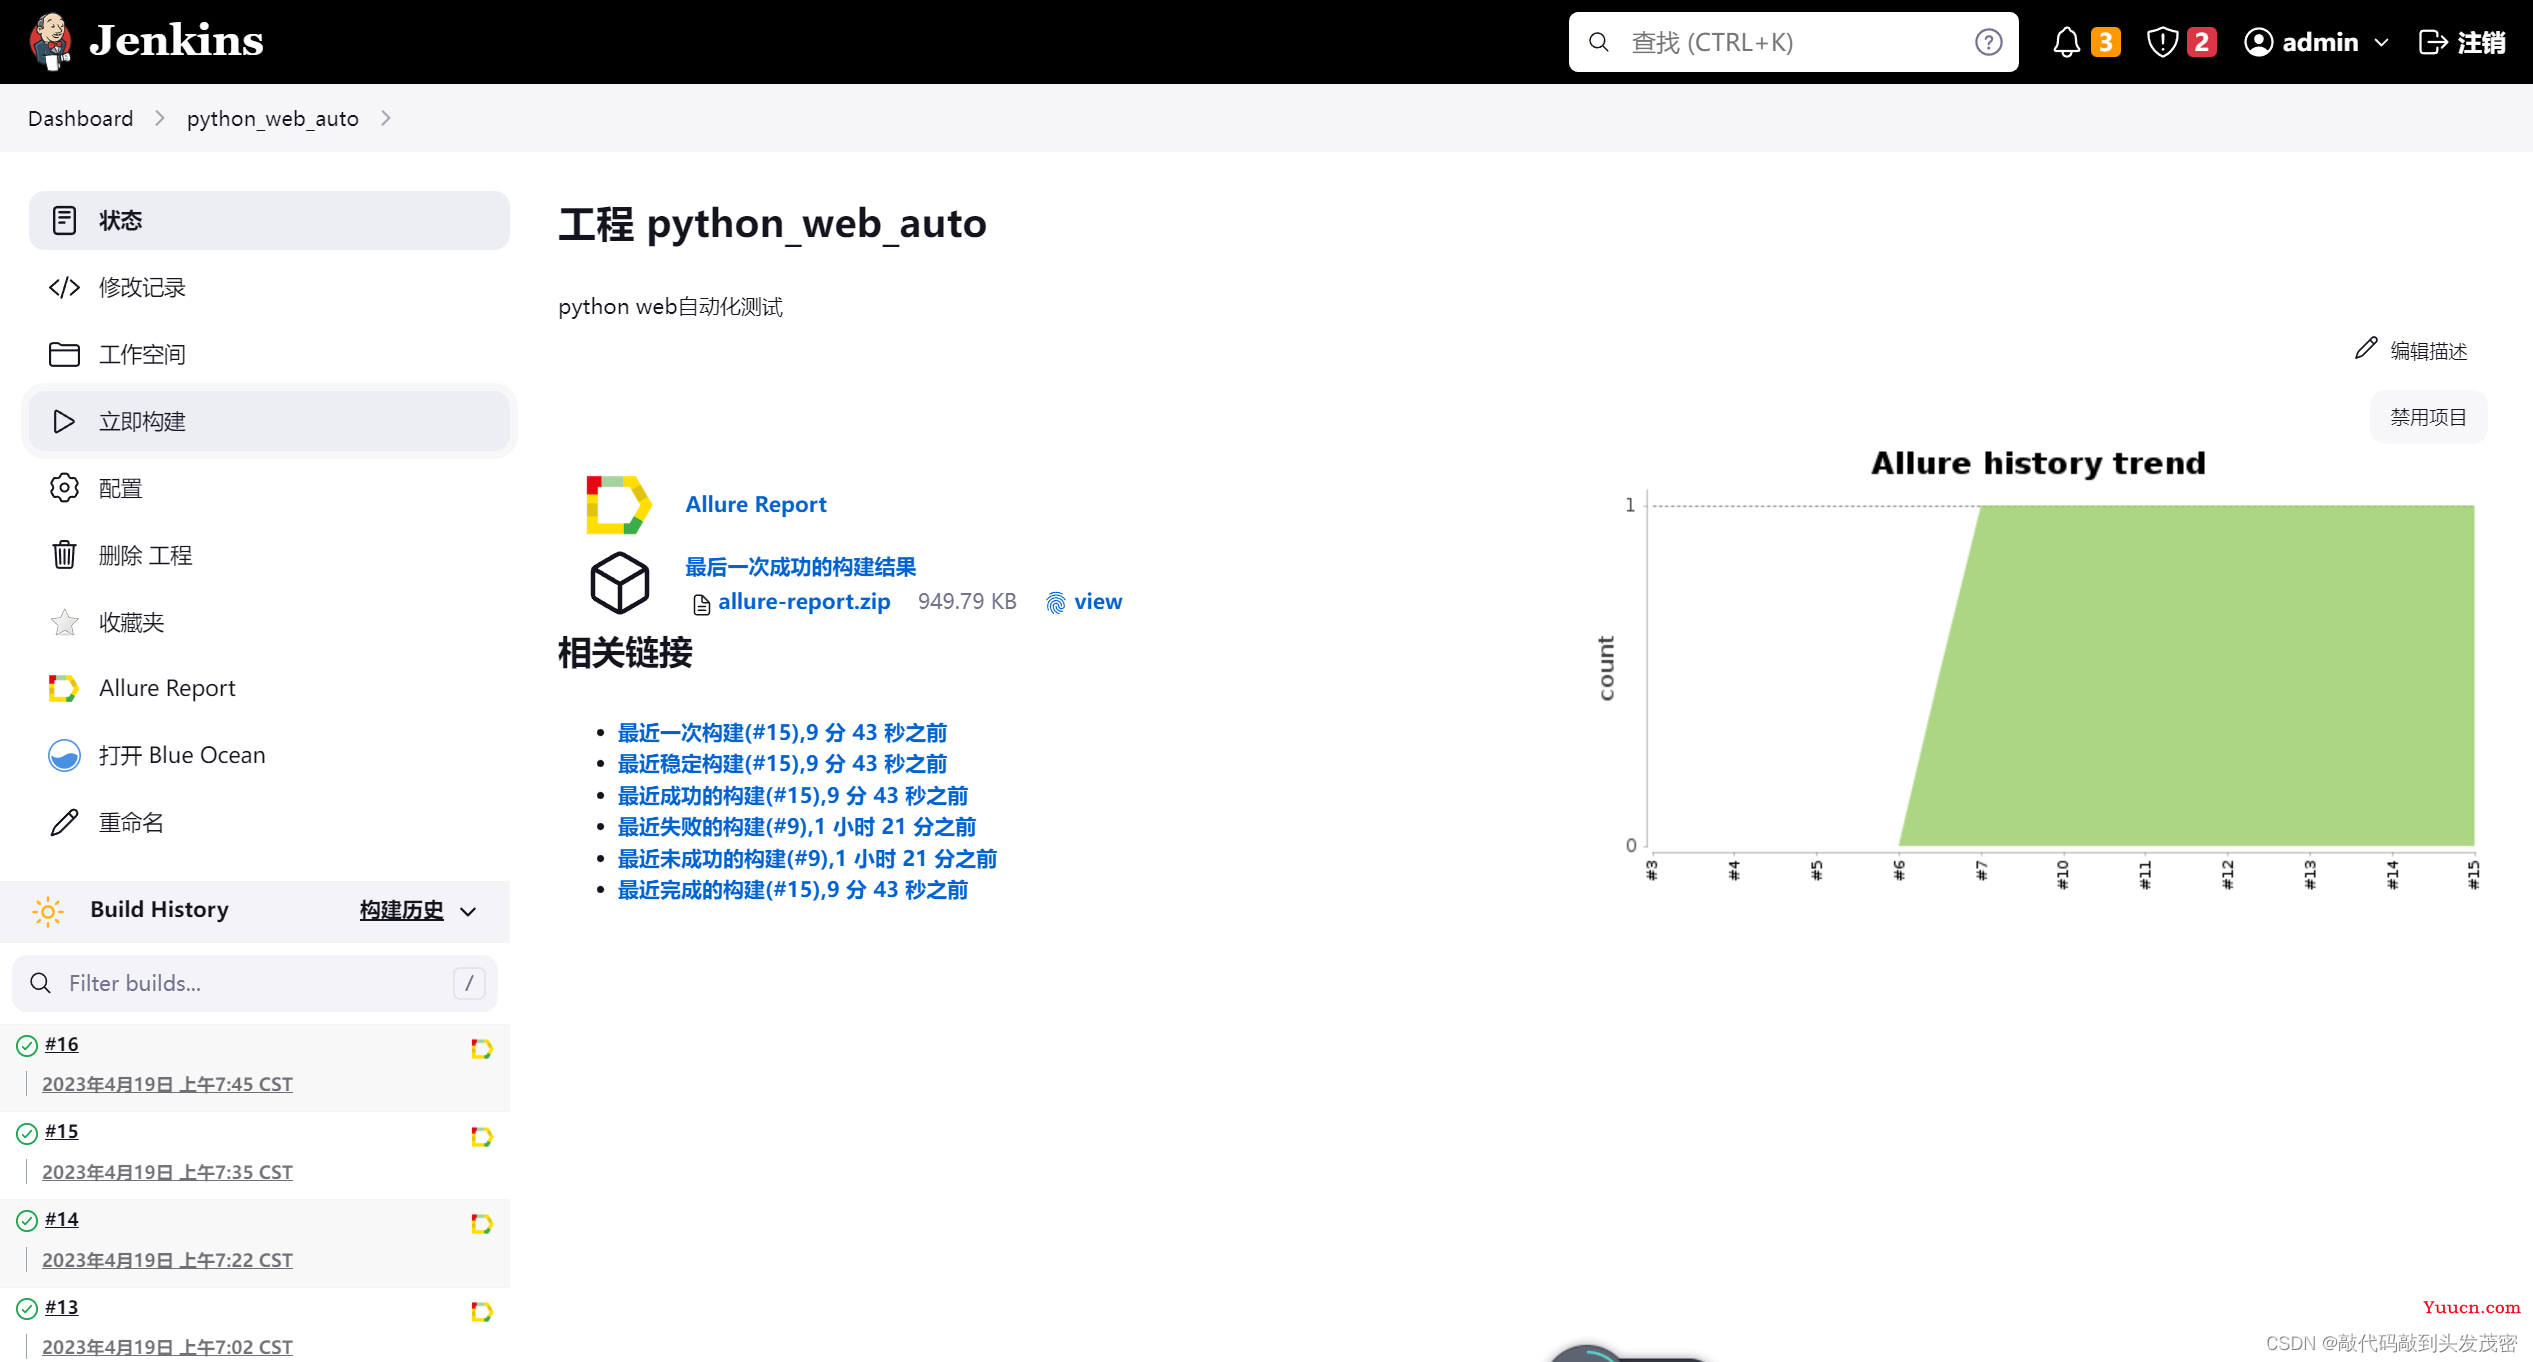Click the Allure Report icon

pyautogui.click(x=62, y=688)
